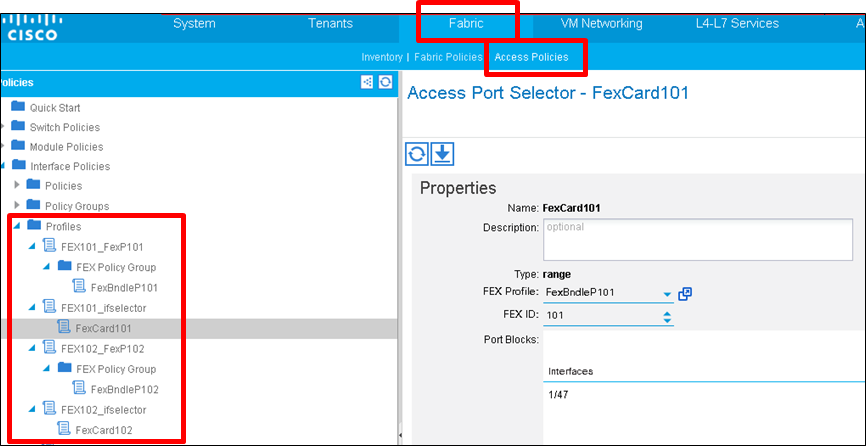Click the FEX Policy Group folder icon under FEX101_FexP101

point(65,266)
